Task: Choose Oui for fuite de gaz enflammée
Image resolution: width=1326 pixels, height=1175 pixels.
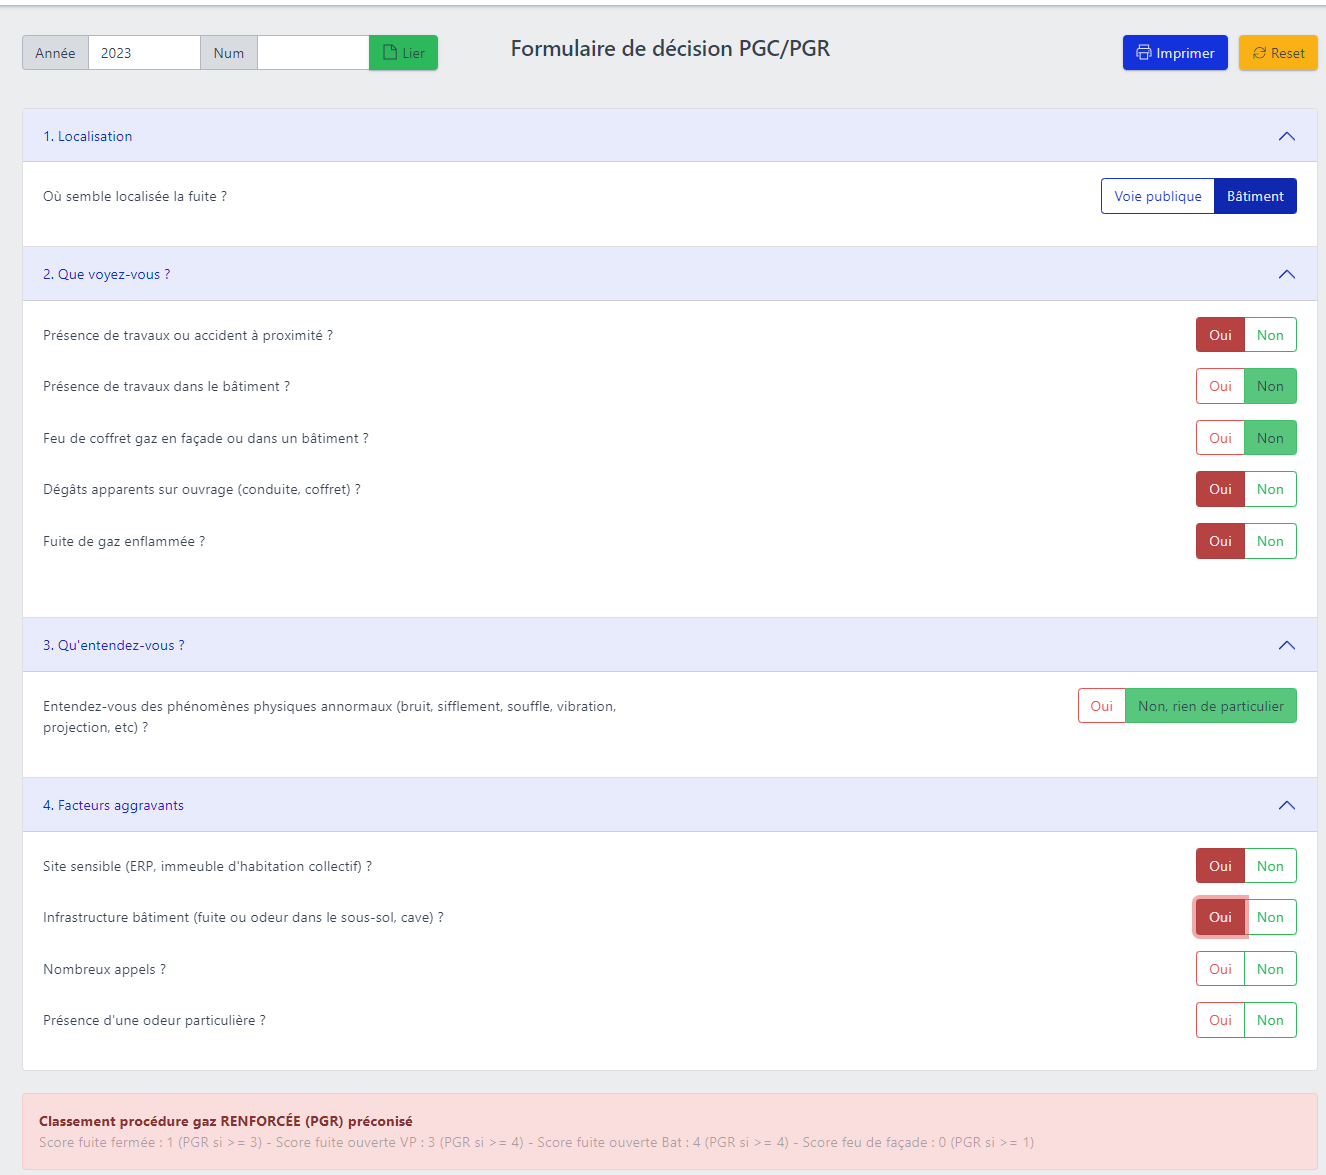Action: 1220,541
